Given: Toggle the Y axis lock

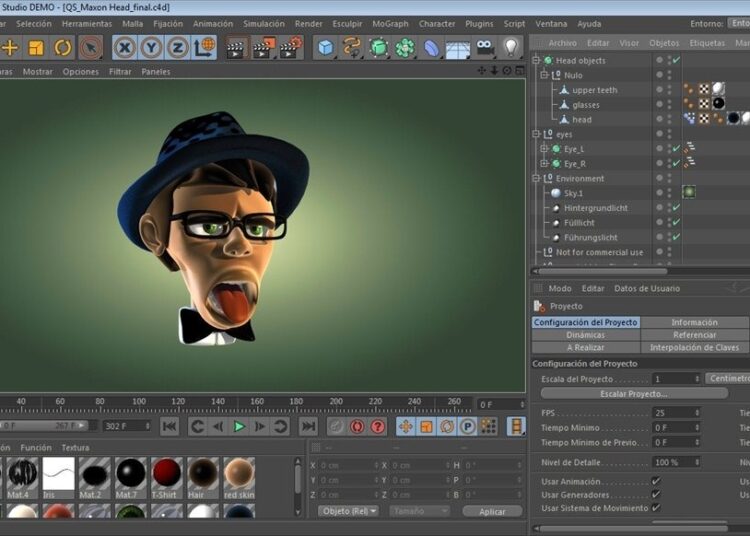Looking at the screenshot, I should coord(151,48).
